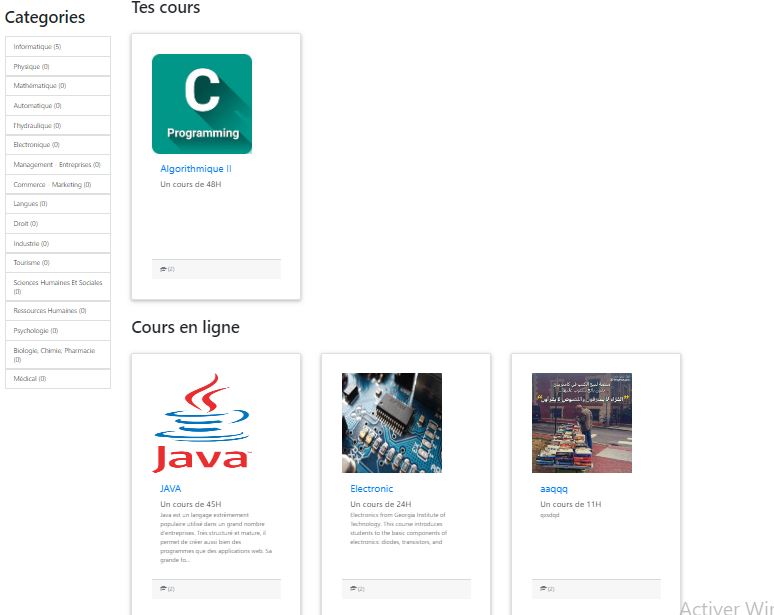Viewport: 774px width, 615px height.
Task: Click the Electronic course description paragraph
Action: point(399,528)
